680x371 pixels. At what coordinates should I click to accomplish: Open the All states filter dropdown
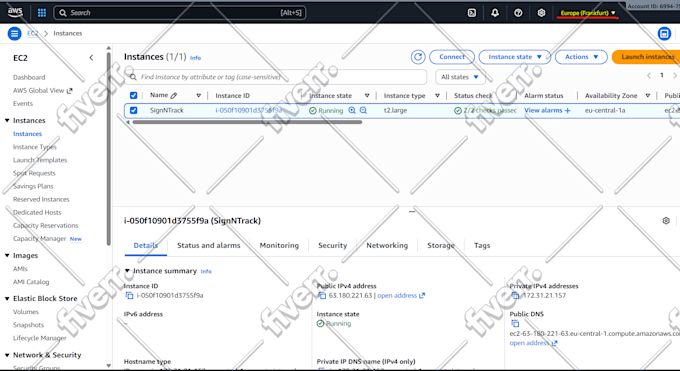click(460, 77)
